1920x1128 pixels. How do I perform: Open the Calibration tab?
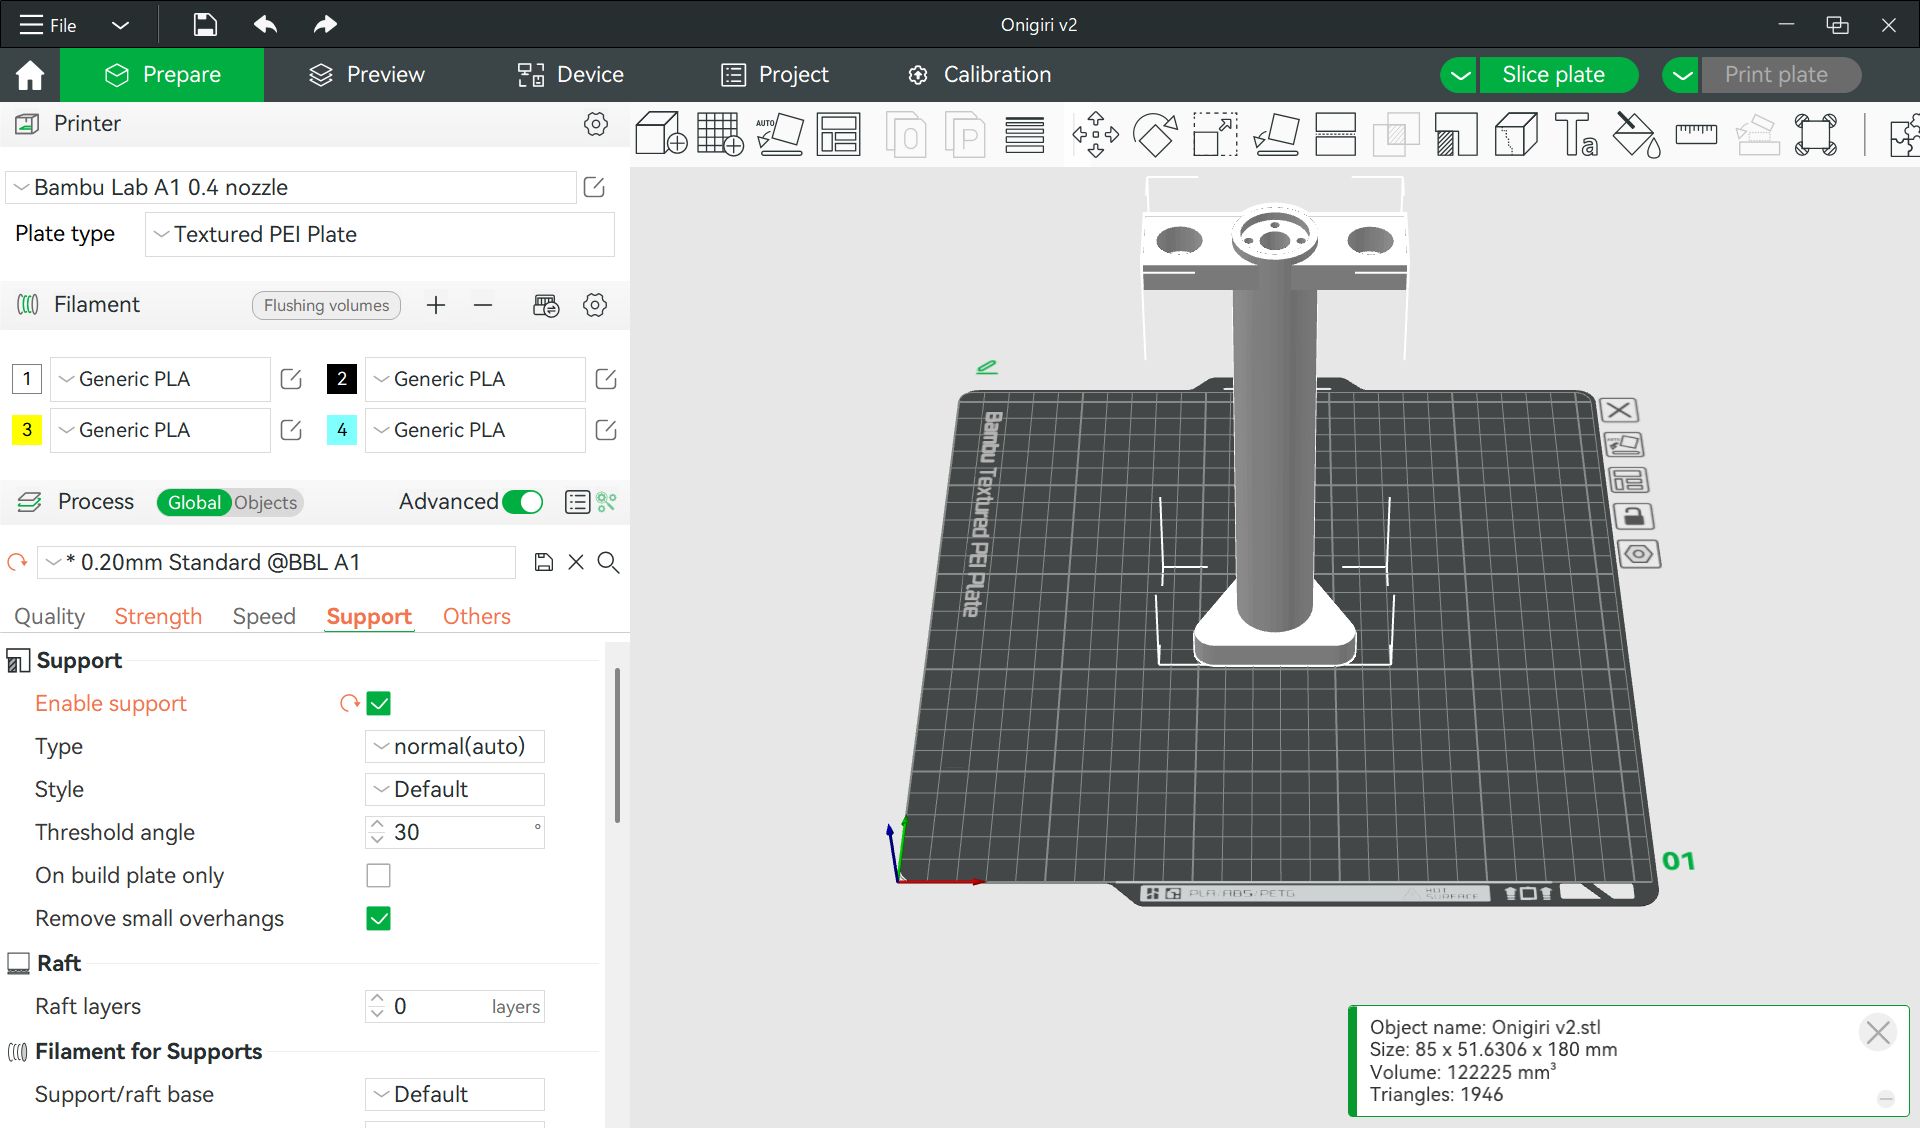pyautogui.click(x=979, y=75)
